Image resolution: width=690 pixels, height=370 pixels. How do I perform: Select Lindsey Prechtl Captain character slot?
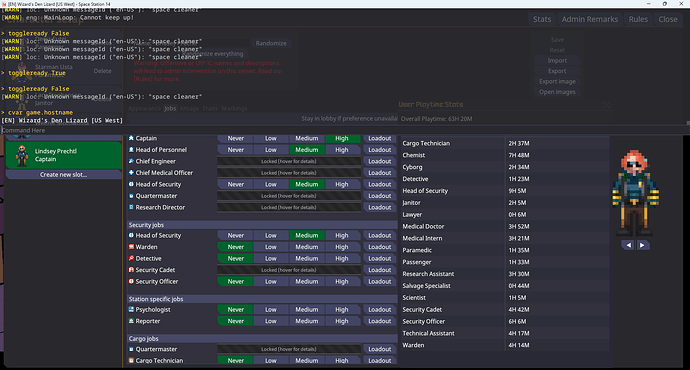(x=63, y=155)
